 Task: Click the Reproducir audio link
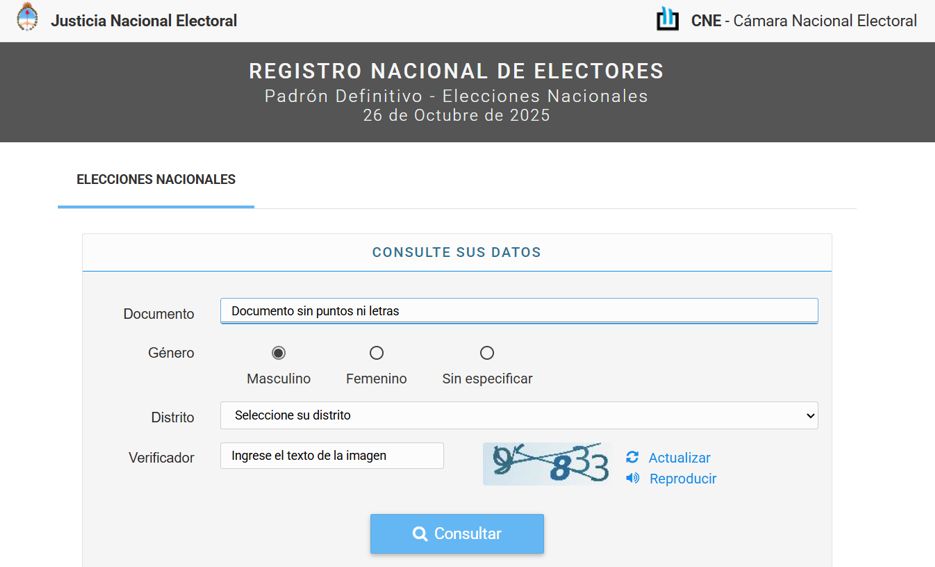[x=683, y=479]
